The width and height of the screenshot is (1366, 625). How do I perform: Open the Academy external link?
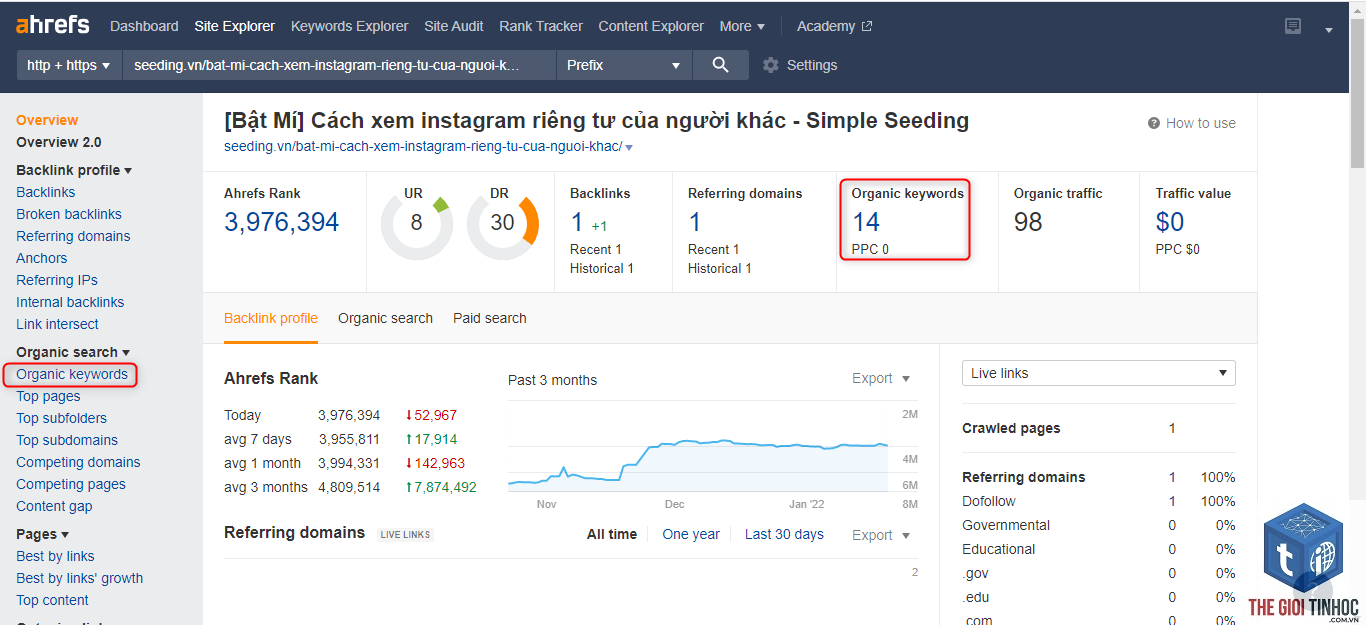(x=835, y=26)
